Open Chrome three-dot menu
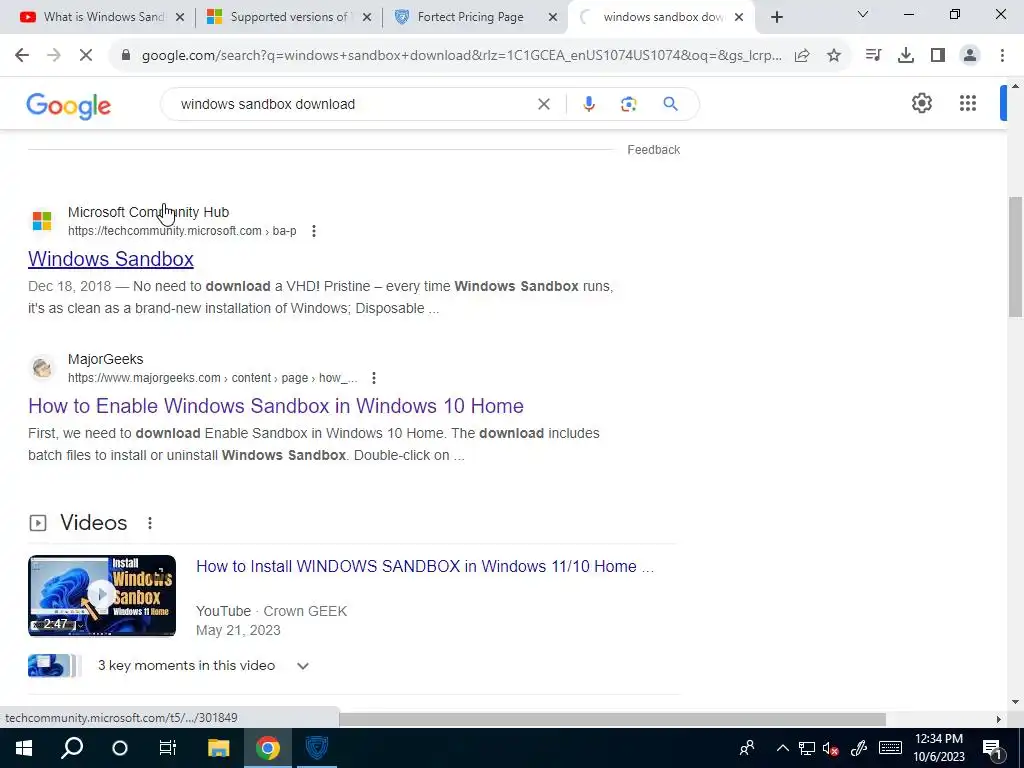The image size is (1024, 768). point(1002,56)
